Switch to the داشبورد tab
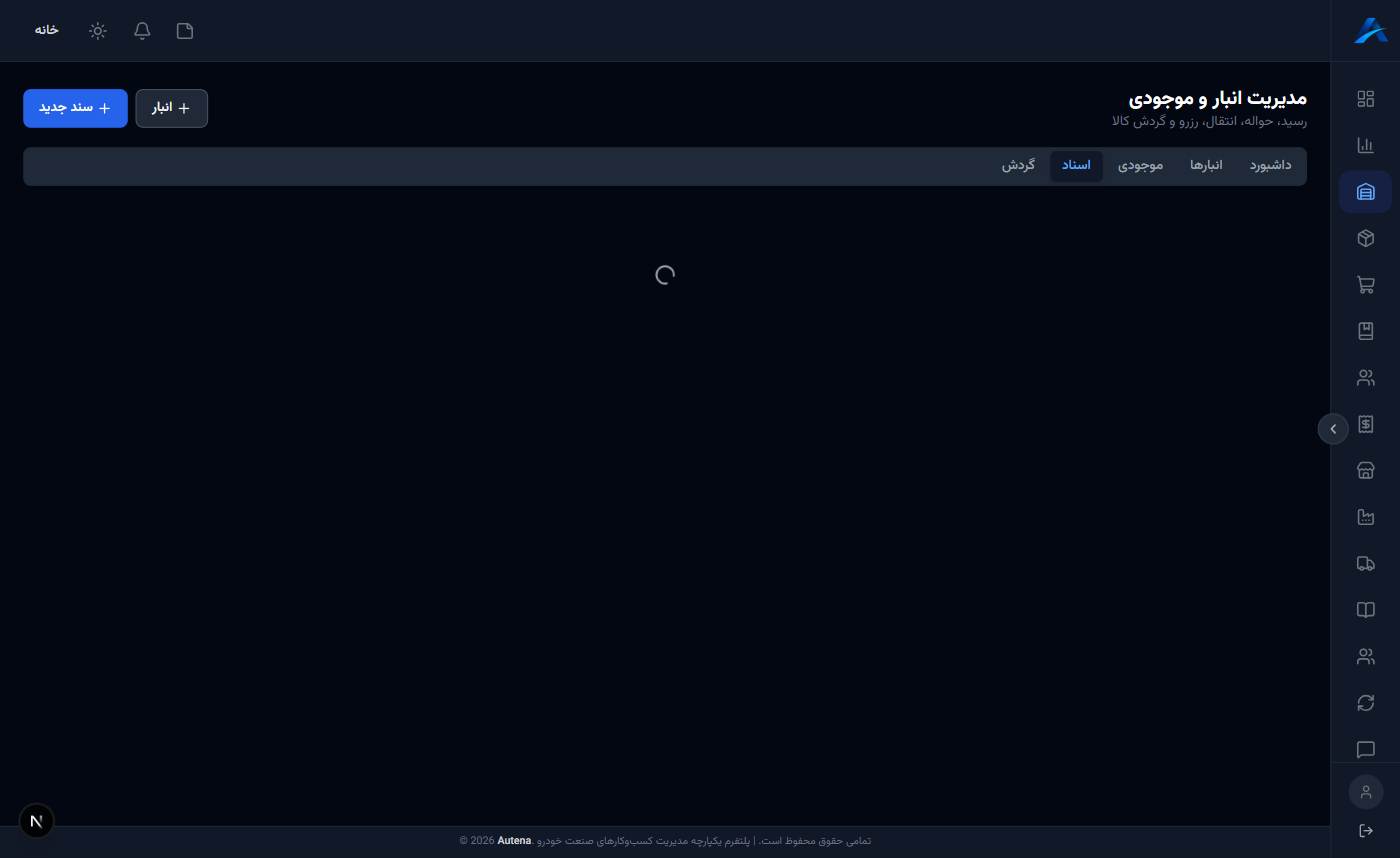The height and width of the screenshot is (858, 1400). tap(1270, 166)
